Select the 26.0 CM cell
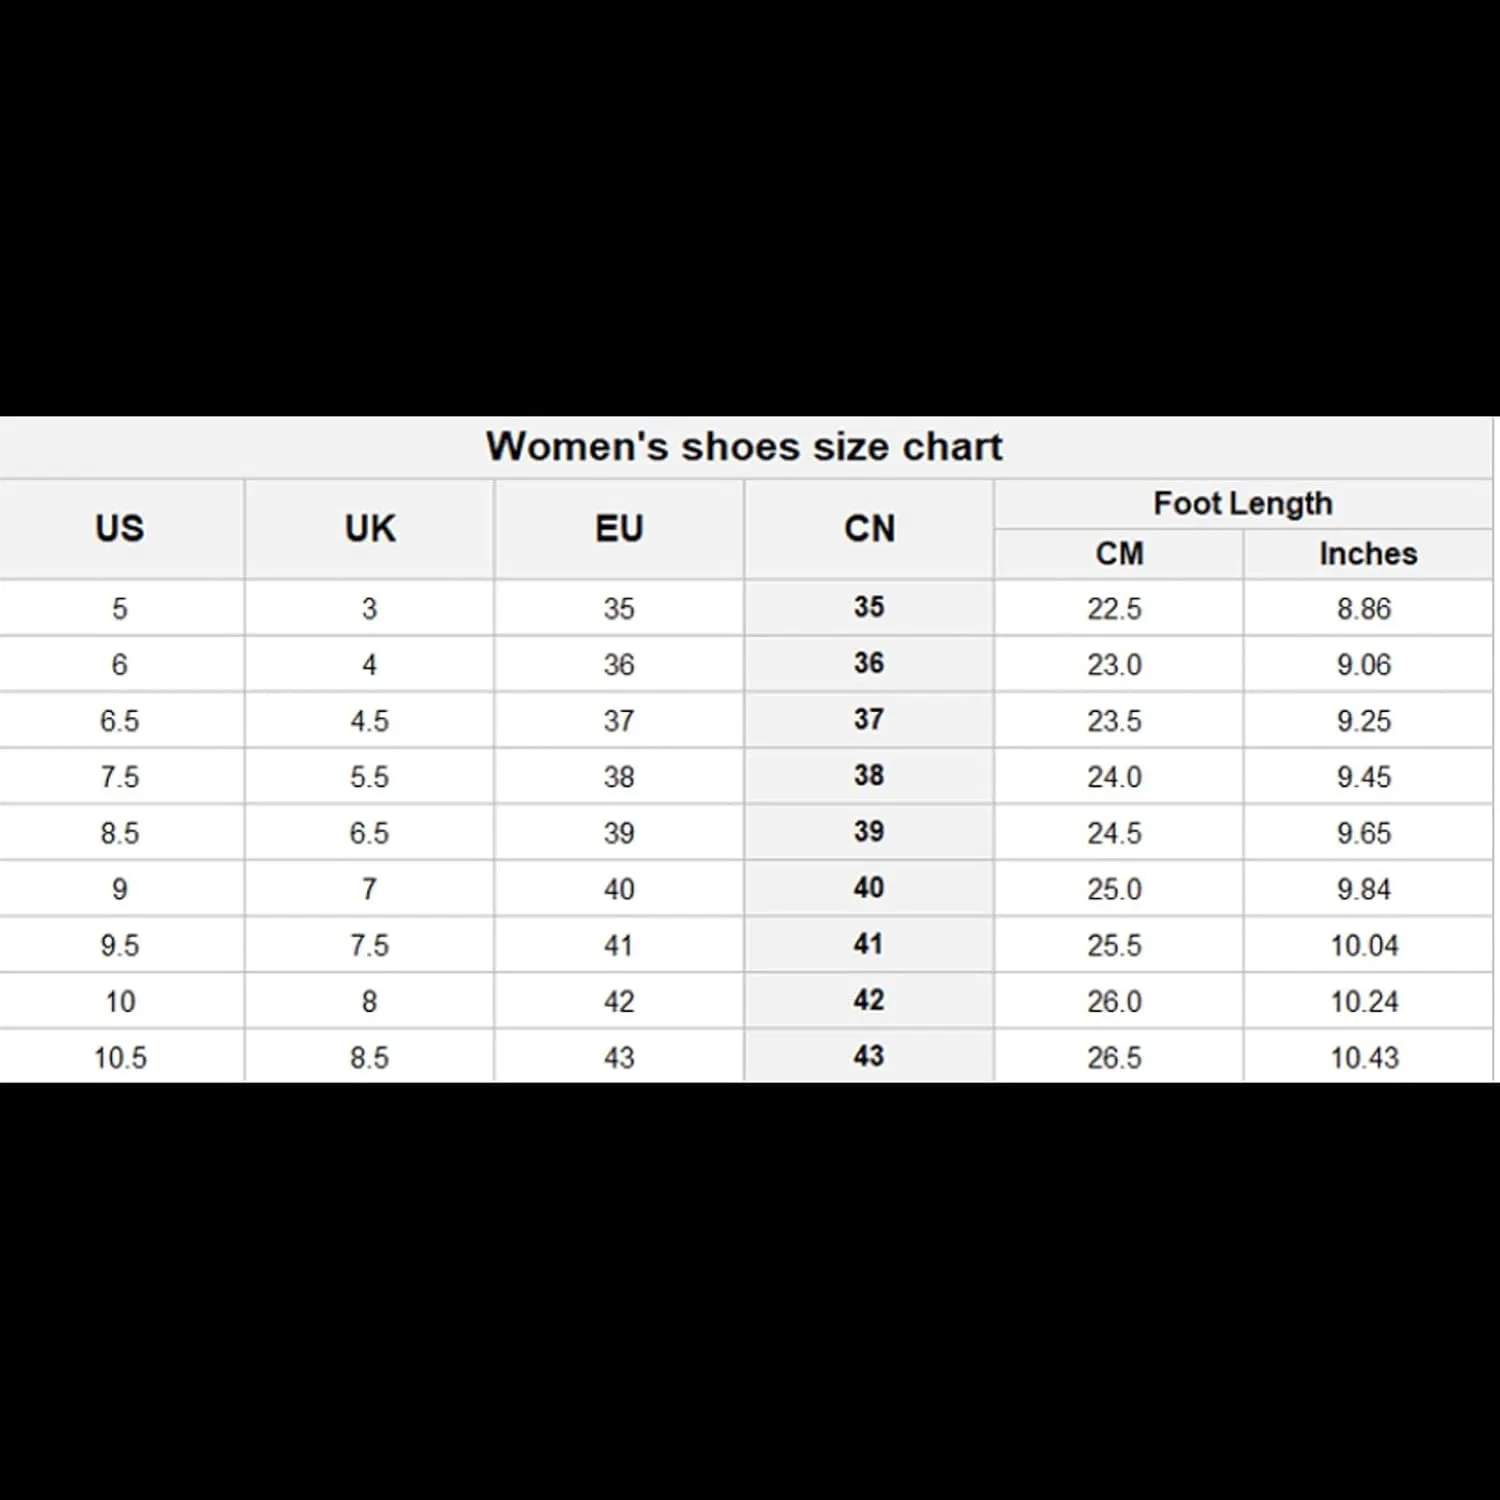The width and height of the screenshot is (1500, 1500). coord(1115,1001)
